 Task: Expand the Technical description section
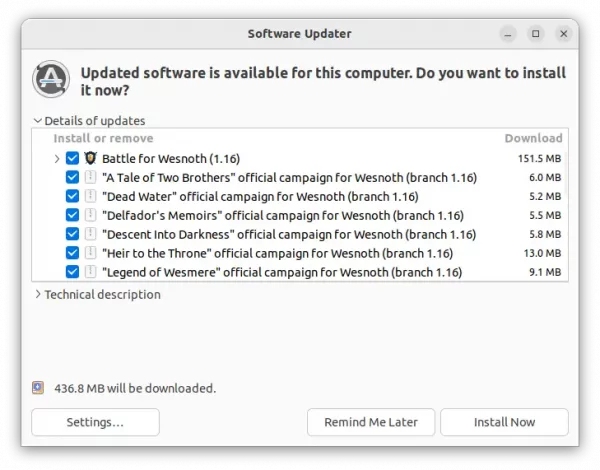(38, 294)
